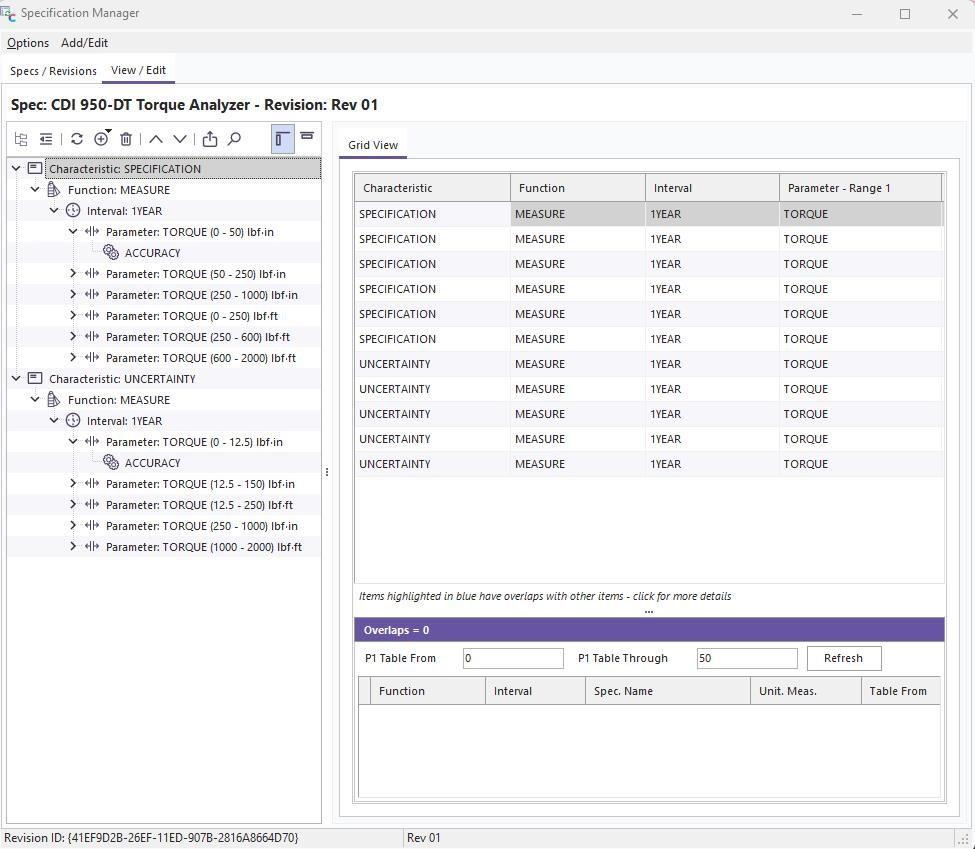Open the Options menu
The height and width of the screenshot is (849, 975).
click(x=28, y=43)
